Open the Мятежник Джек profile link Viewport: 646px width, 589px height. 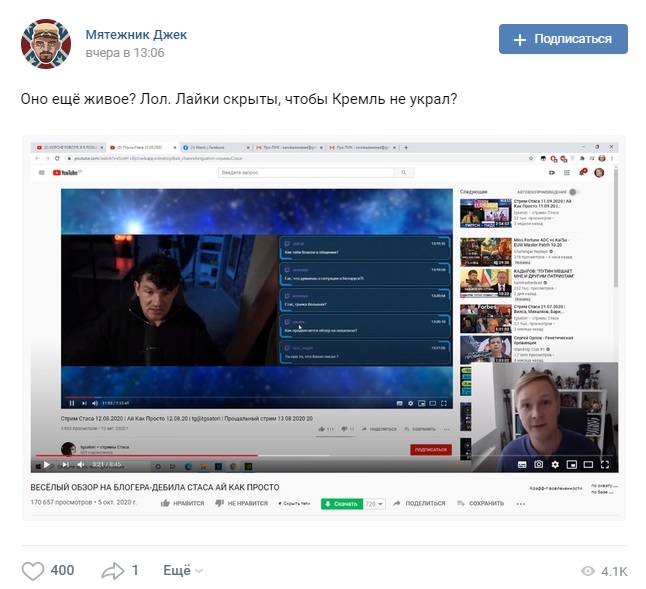tap(136, 35)
